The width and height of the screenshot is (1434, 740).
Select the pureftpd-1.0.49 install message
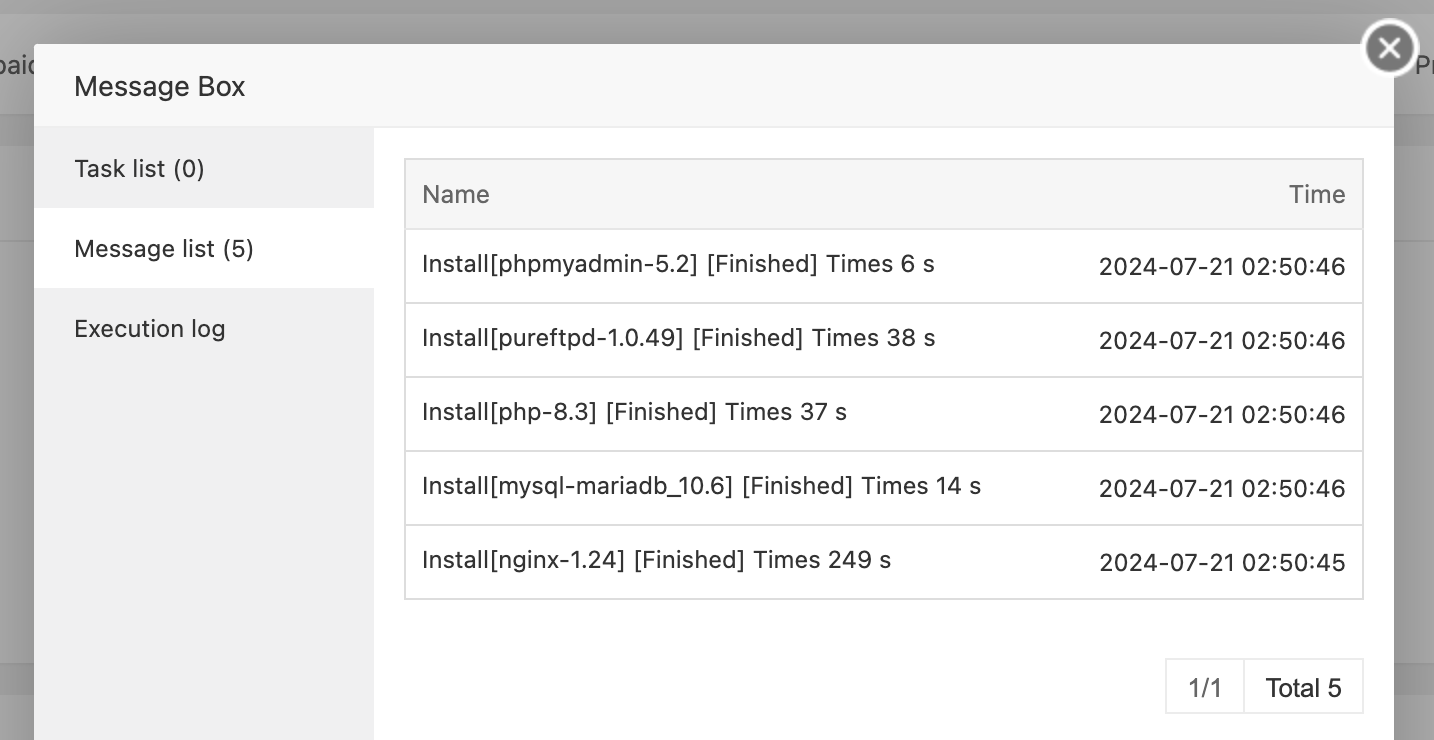coord(884,340)
